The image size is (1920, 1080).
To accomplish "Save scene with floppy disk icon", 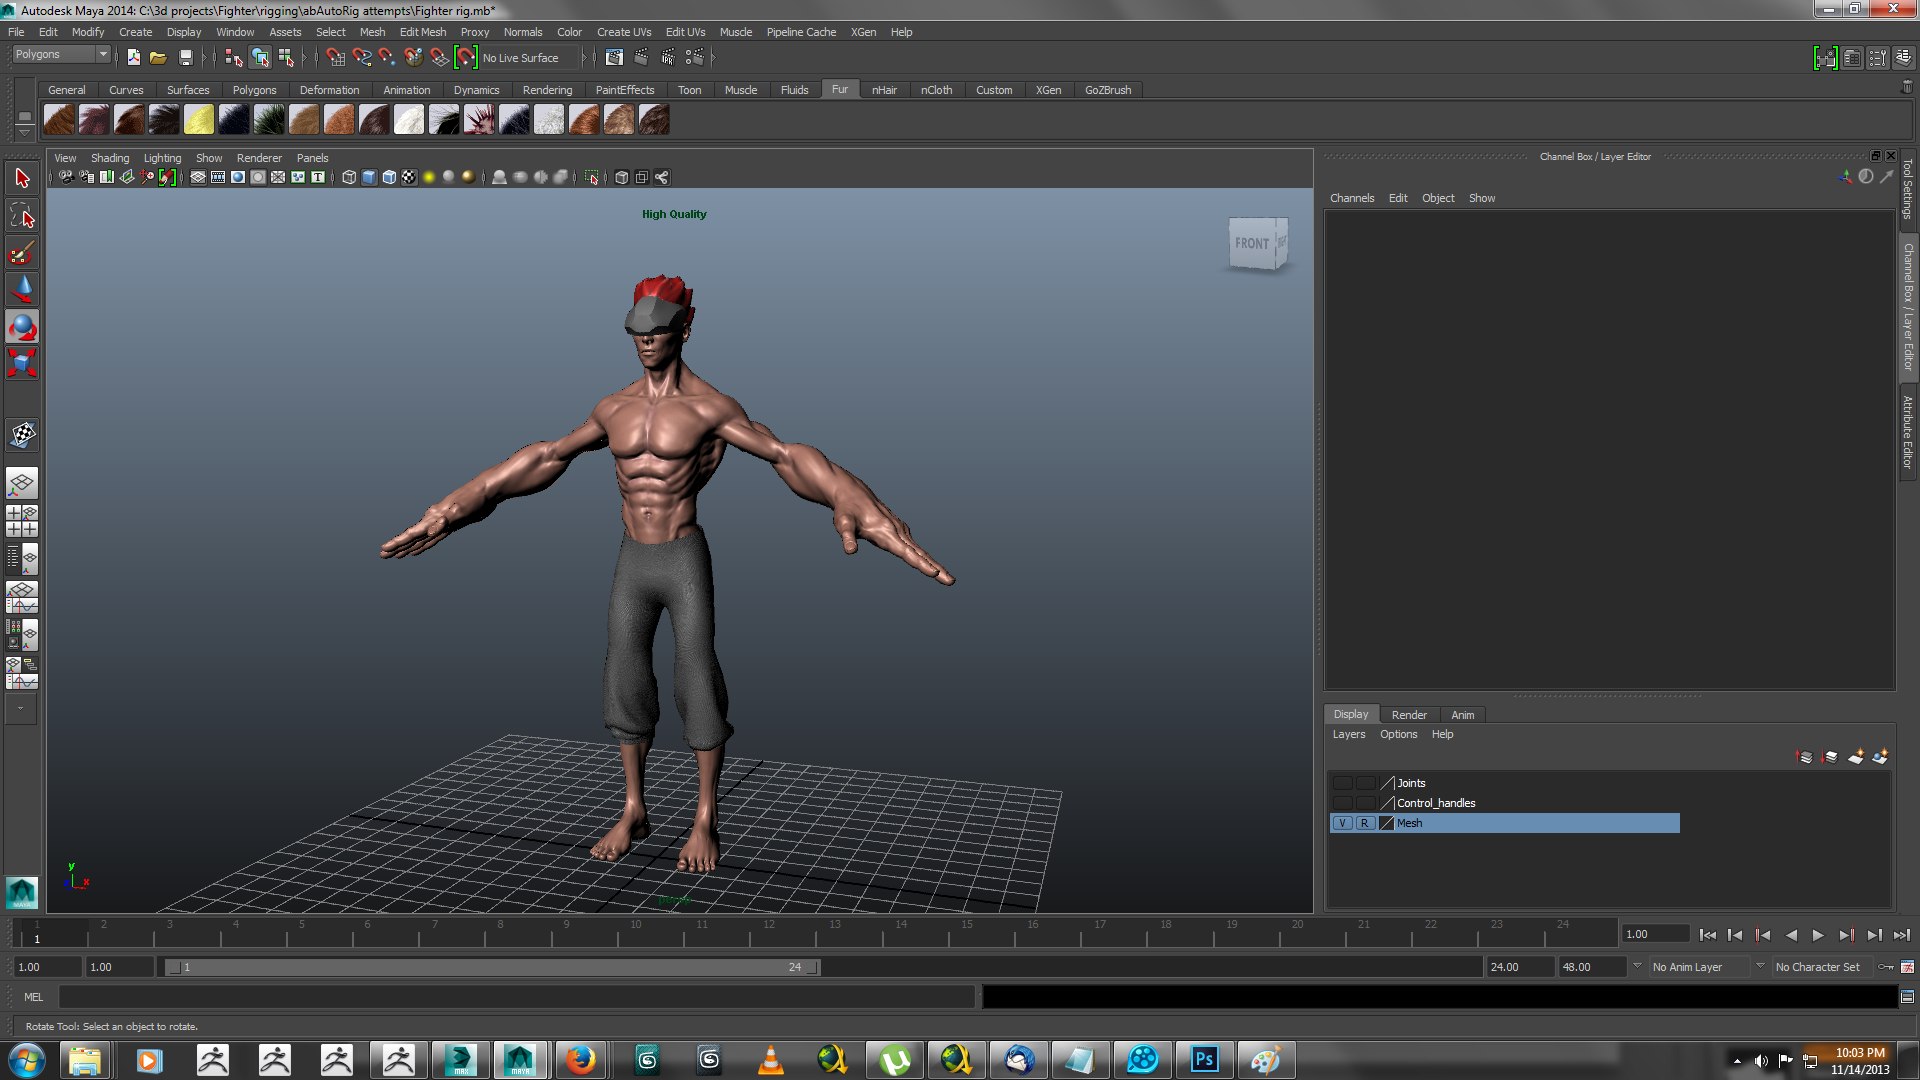I will point(185,58).
